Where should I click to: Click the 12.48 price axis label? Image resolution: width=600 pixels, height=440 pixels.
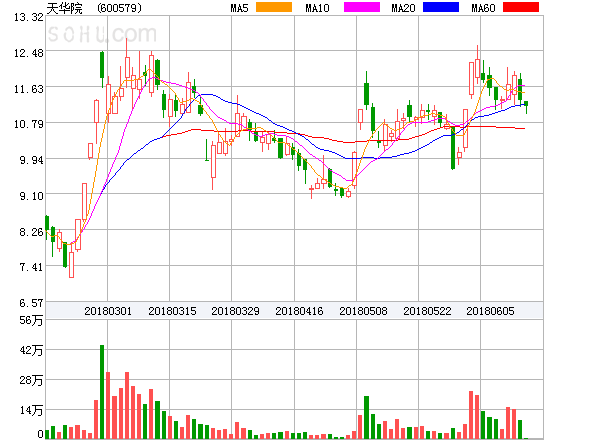pyautogui.click(x=29, y=53)
